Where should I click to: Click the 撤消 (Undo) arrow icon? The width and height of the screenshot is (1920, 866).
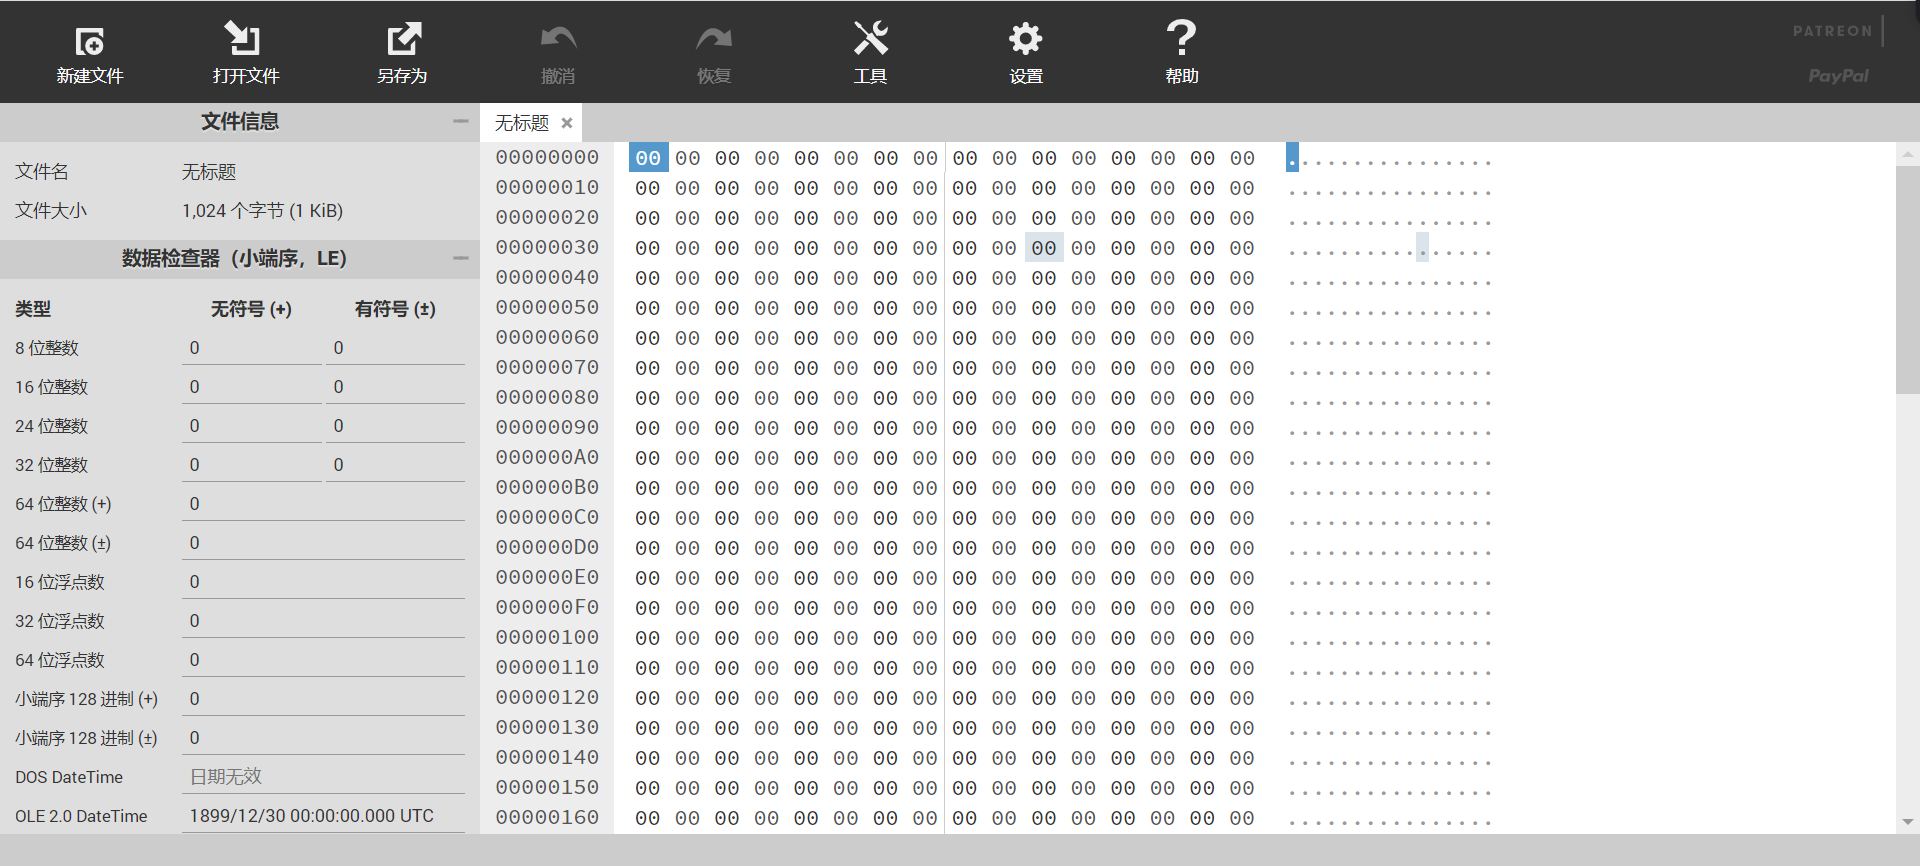point(558,38)
